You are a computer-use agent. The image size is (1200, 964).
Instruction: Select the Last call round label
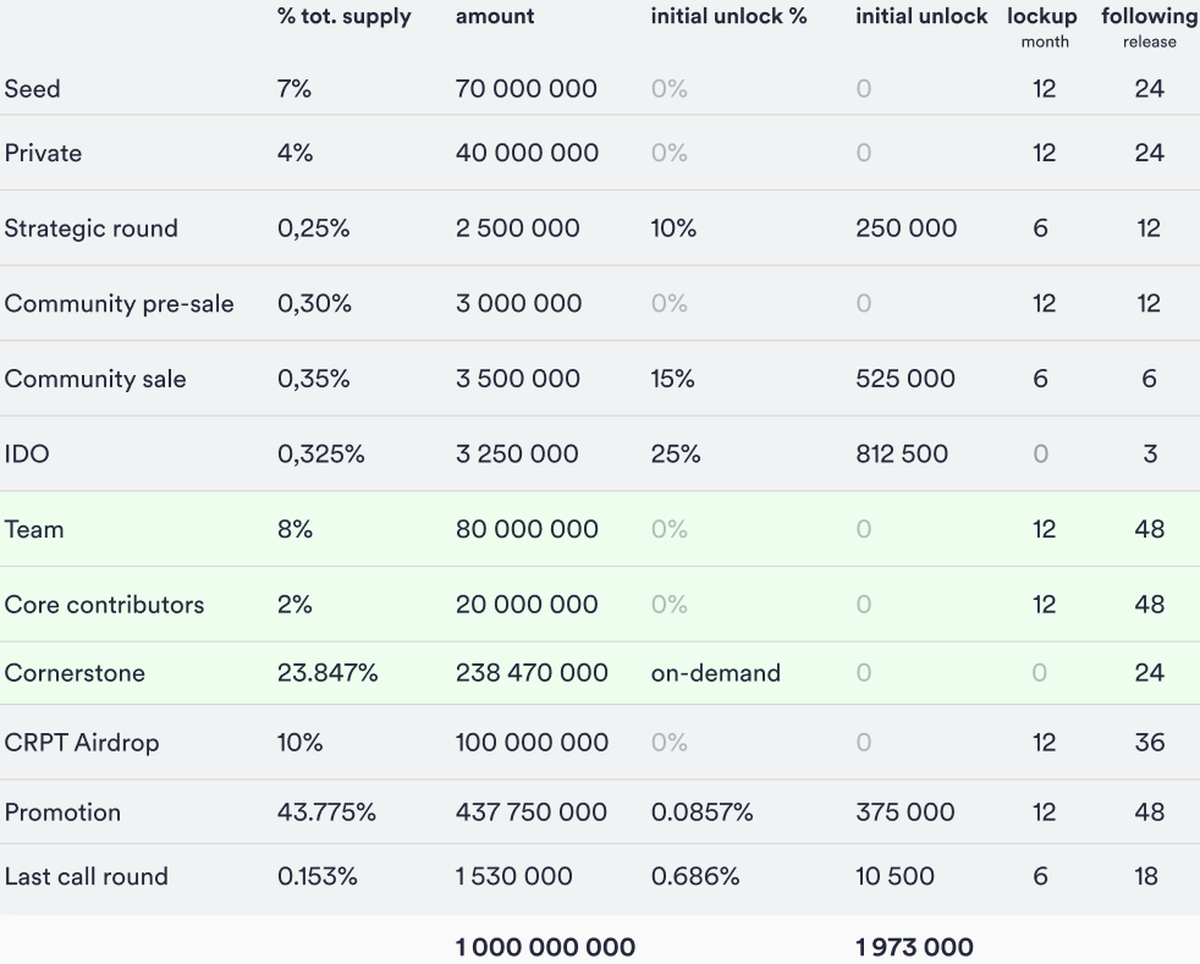click(86, 877)
